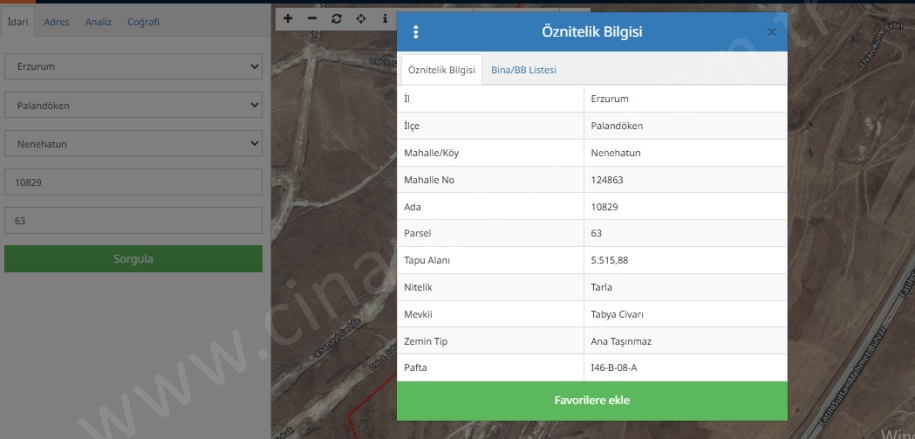Click the Ada input field with 10829
This screenshot has width=915, height=439.
pyautogui.click(x=133, y=182)
